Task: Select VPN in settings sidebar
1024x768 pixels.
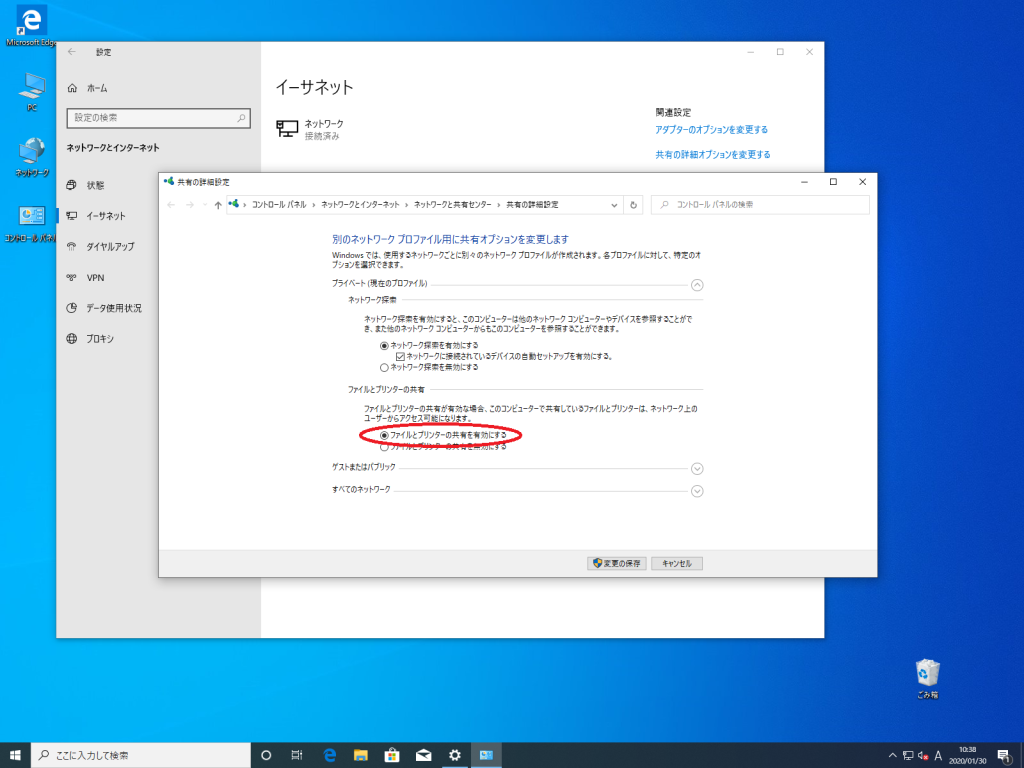Action: point(95,277)
